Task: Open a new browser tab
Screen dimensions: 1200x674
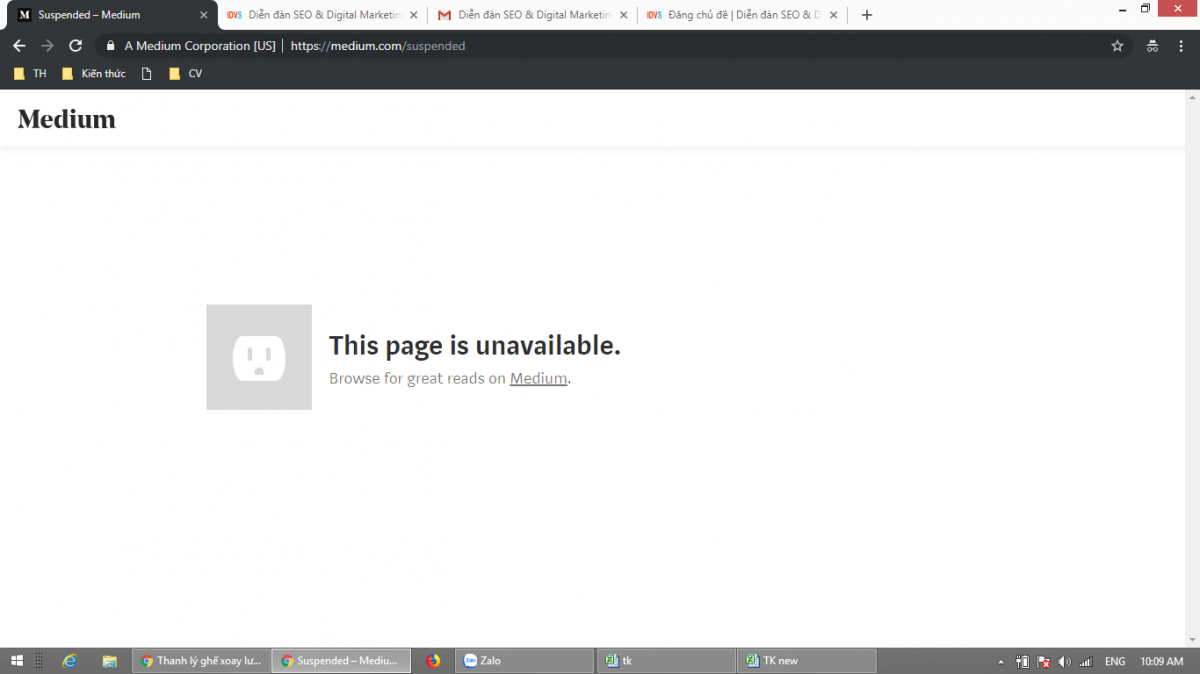Action: (x=867, y=15)
